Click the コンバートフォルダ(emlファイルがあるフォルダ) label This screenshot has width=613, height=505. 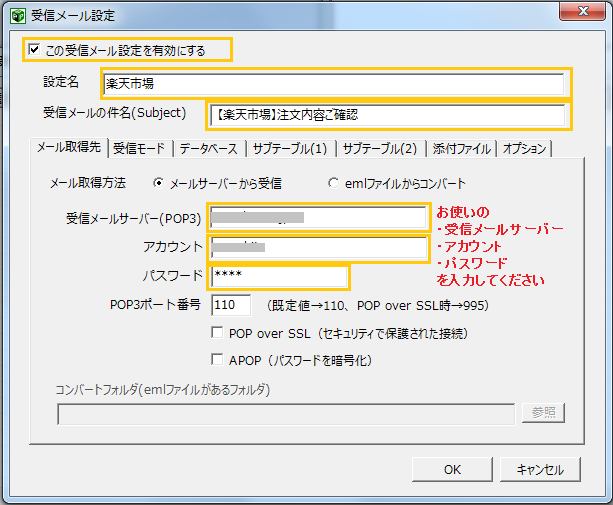(x=163, y=390)
